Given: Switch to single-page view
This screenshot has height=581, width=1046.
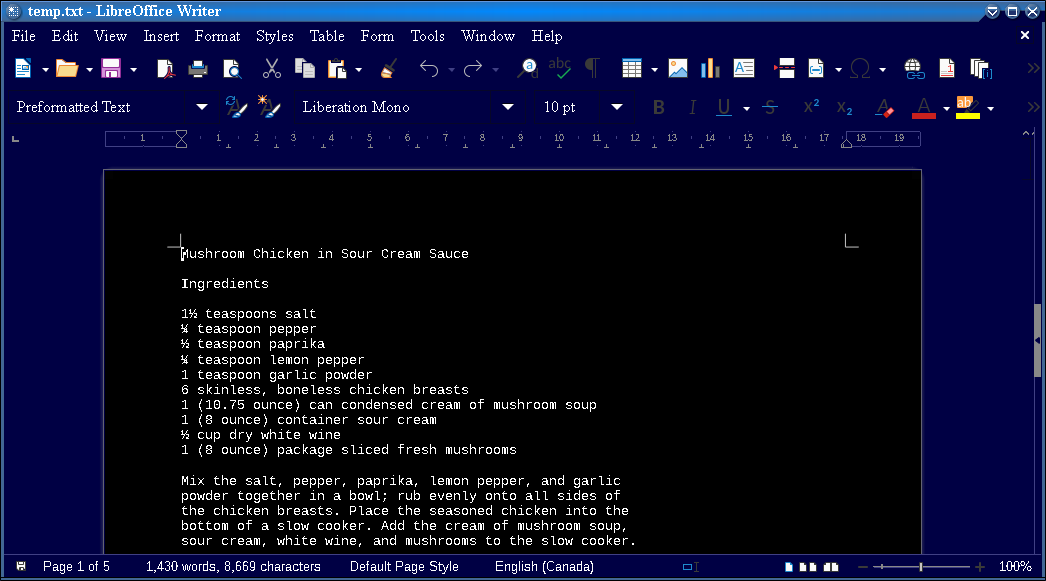Looking at the screenshot, I should click(x=789, y=567).
